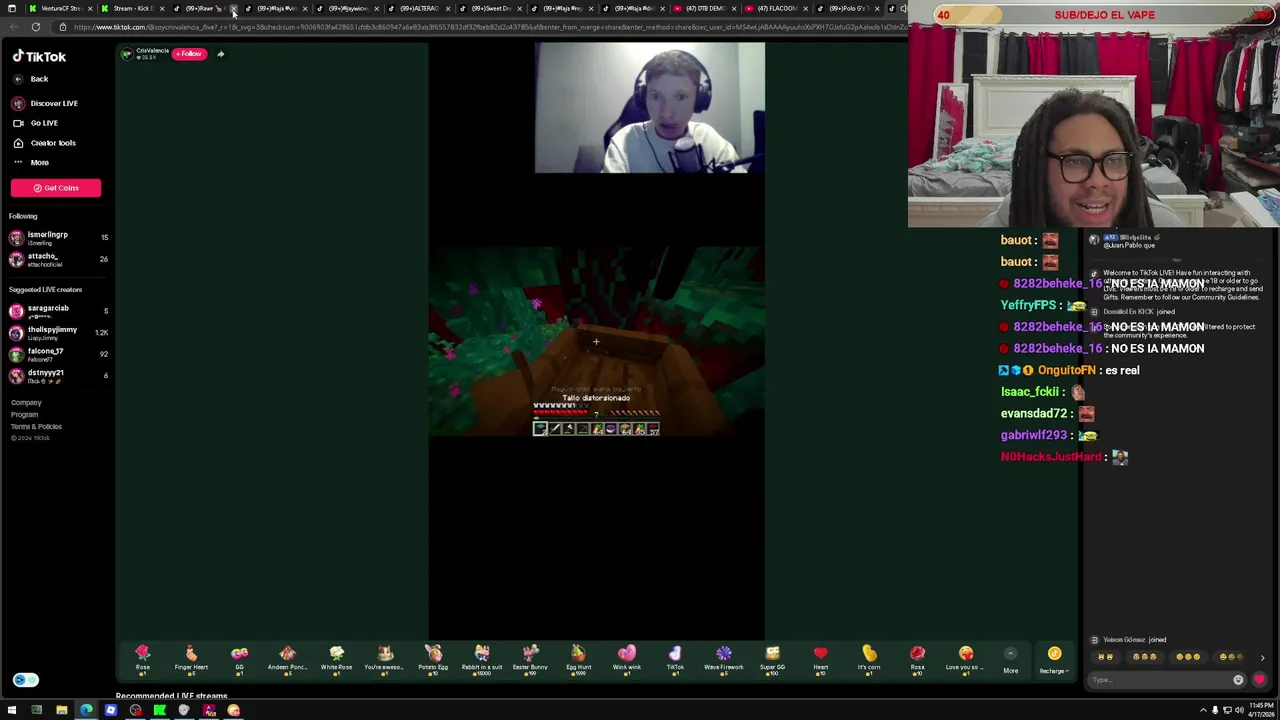The width and height of the screenshot is (1280, 720).
Task: Open the Windows Start button
Action: [11, 710]
